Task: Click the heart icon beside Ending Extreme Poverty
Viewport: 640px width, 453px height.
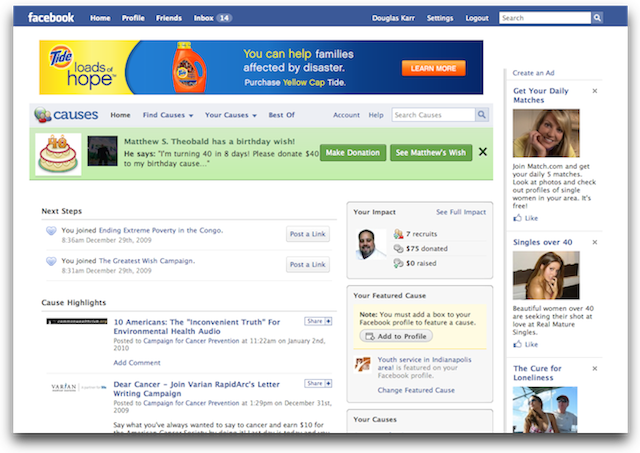Action: 51,231
